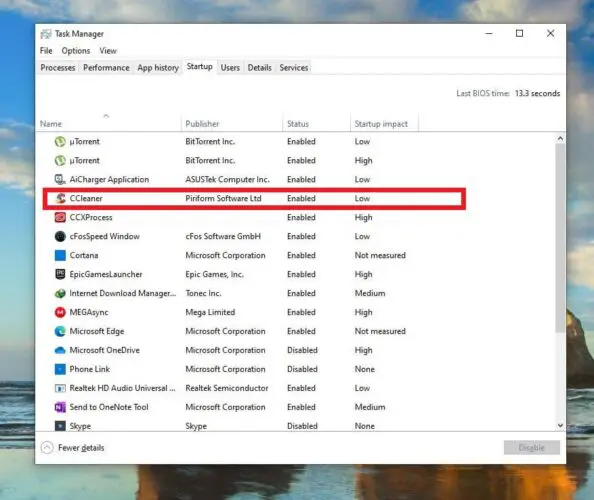Select the CCleaner row name

tap(86, 198)
